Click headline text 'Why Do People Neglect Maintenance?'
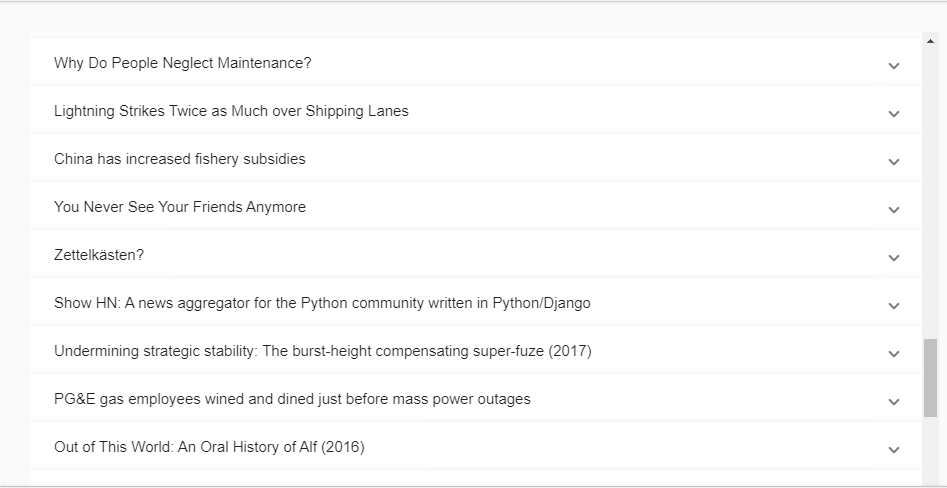Image resolution: width=947 pixels, height=488 pixels. click(183, 63)
